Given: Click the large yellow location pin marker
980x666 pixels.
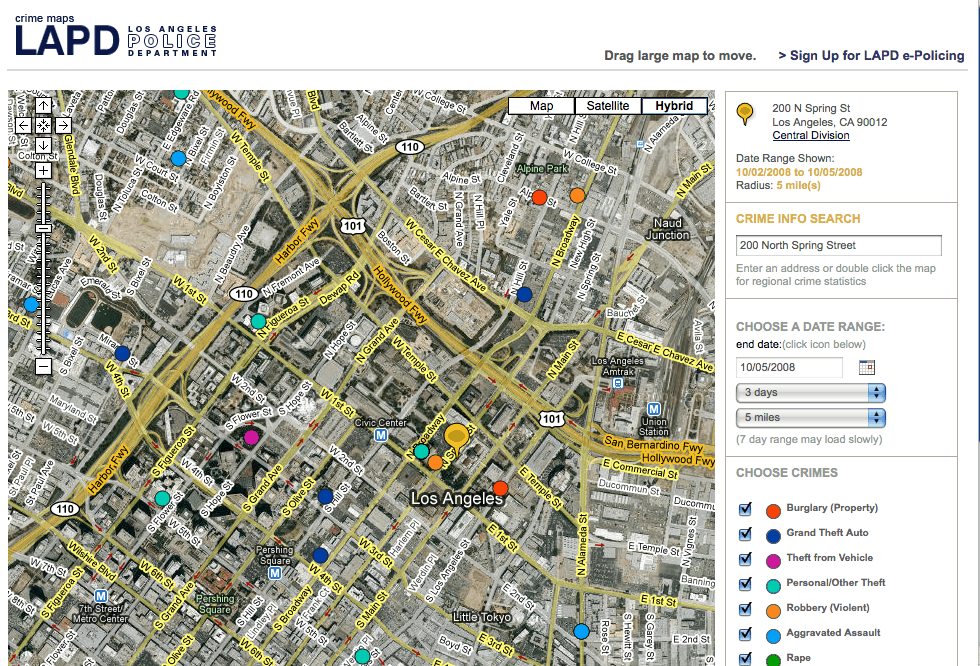Looking at the screenshot, I should pos(457,437).
